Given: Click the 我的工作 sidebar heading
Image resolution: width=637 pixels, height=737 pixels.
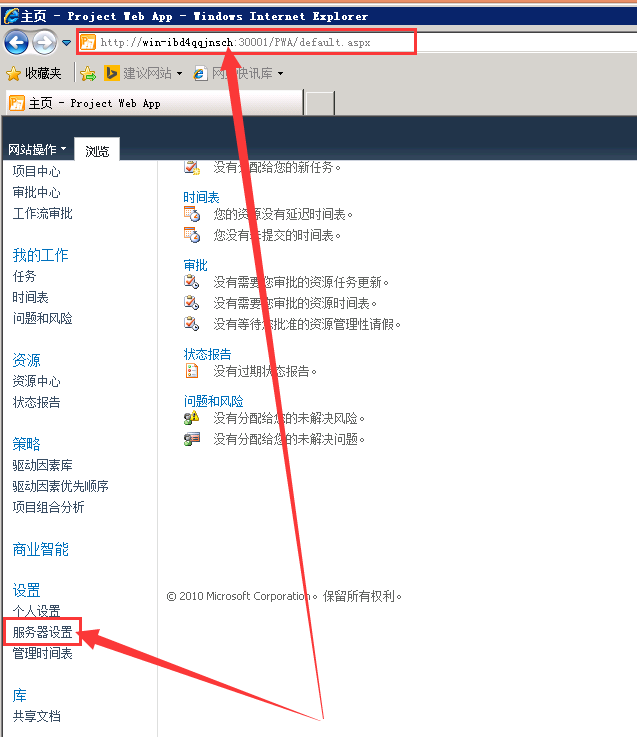Looking at the screenshot, I should pos(40,255).
